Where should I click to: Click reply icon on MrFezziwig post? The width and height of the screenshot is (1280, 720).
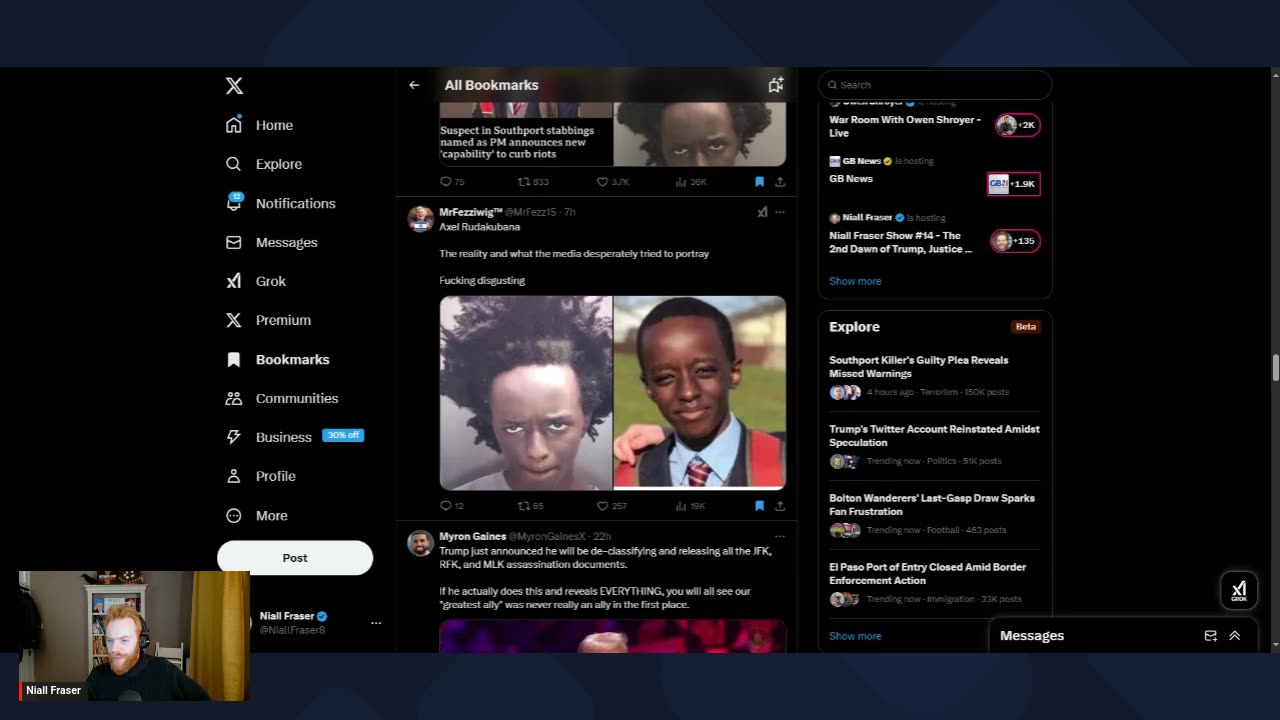tap(446, 506)
